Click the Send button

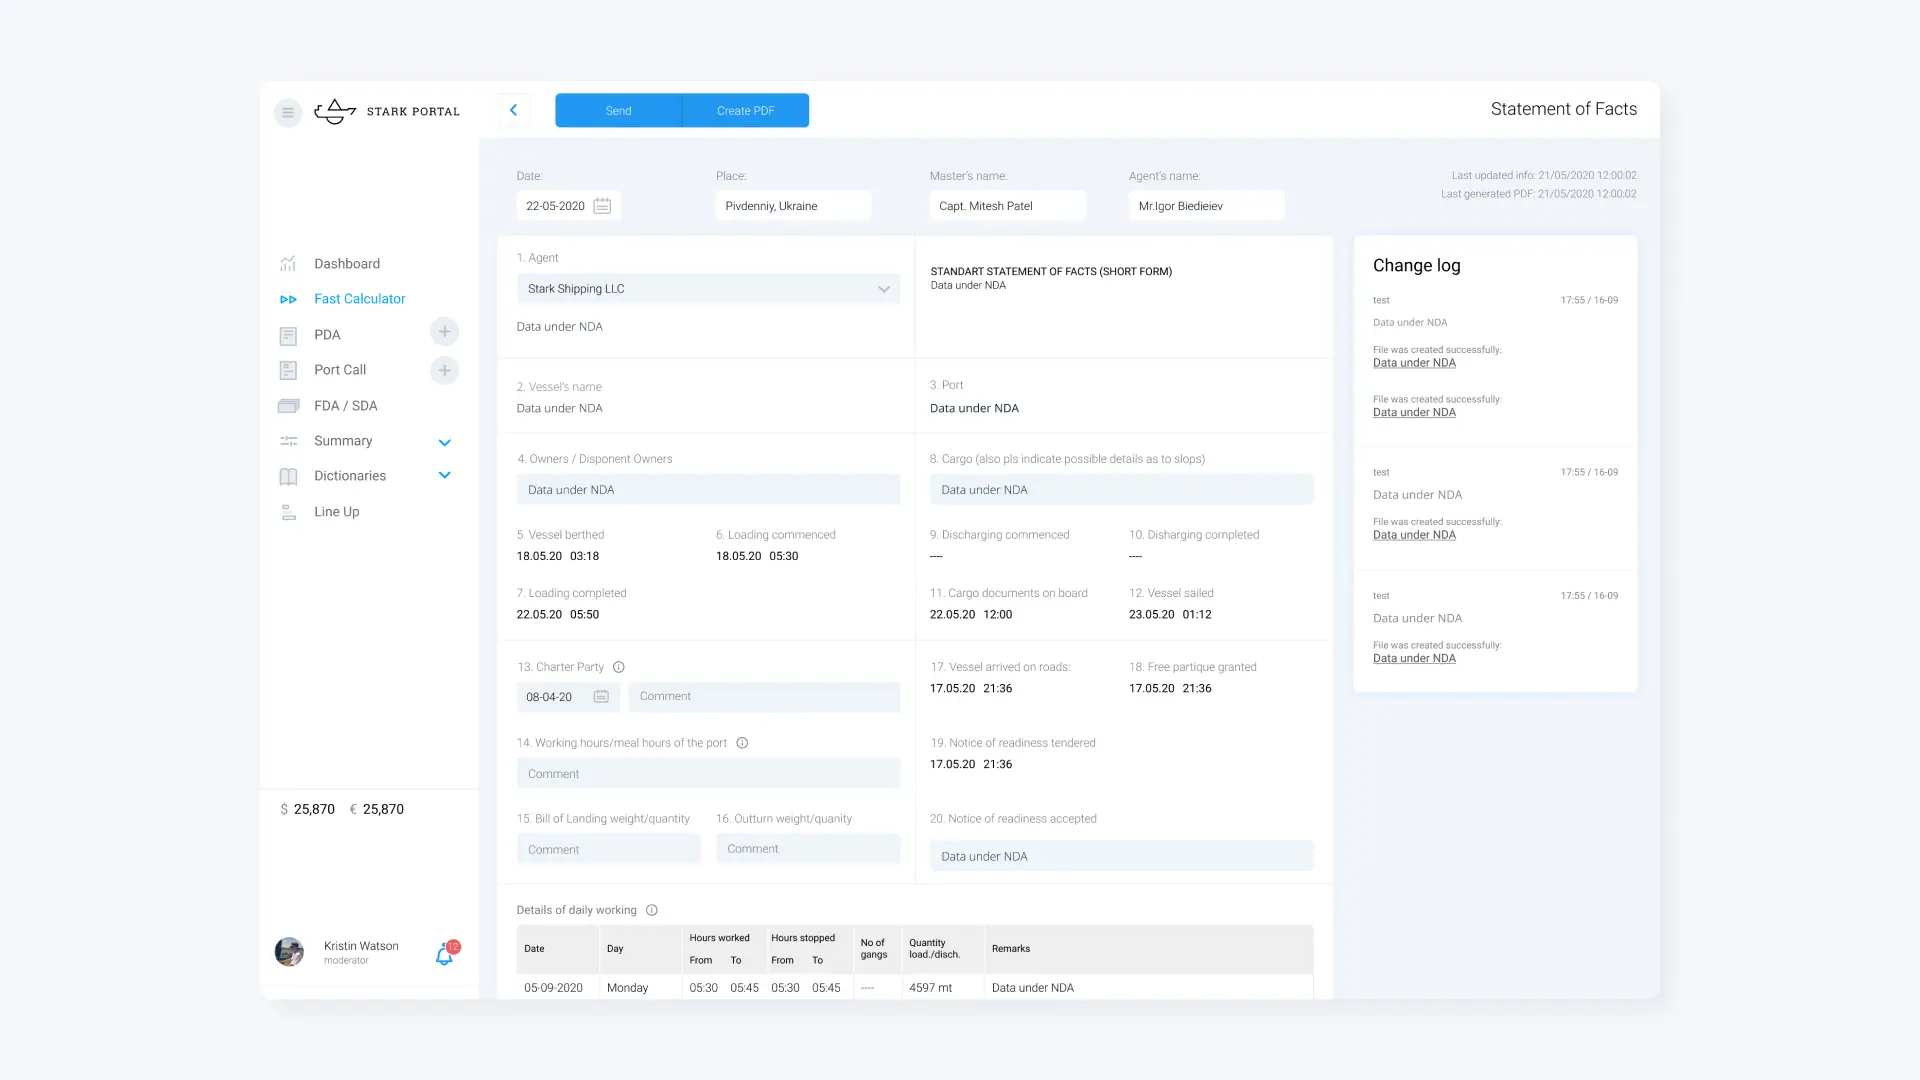coord(618,110)
